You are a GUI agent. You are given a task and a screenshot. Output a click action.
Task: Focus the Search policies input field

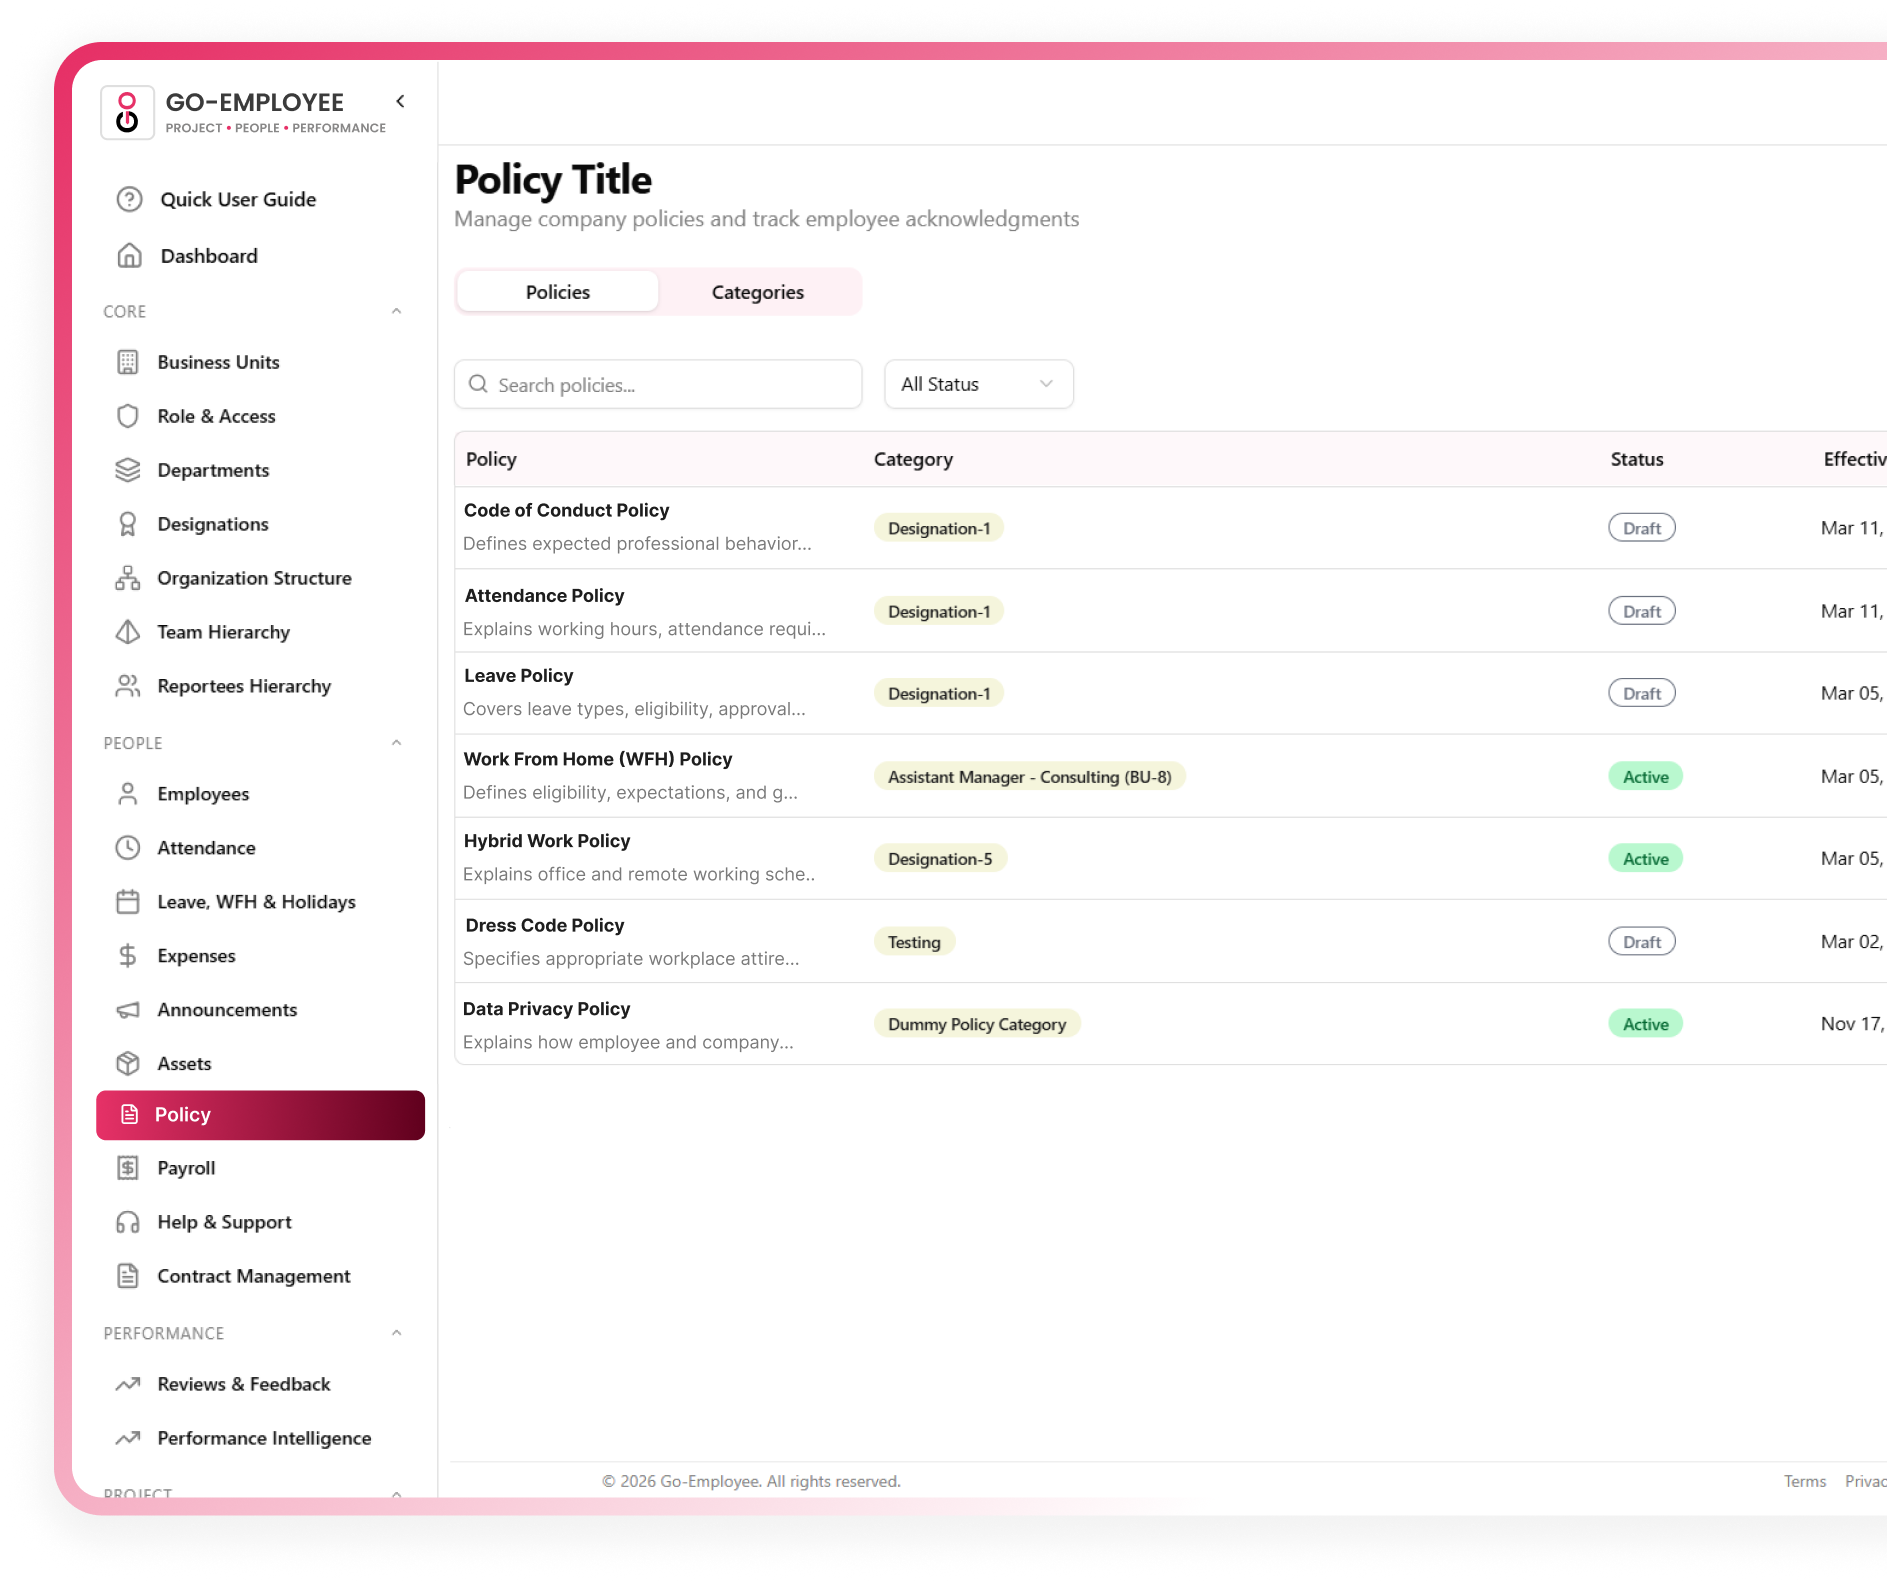658,384
